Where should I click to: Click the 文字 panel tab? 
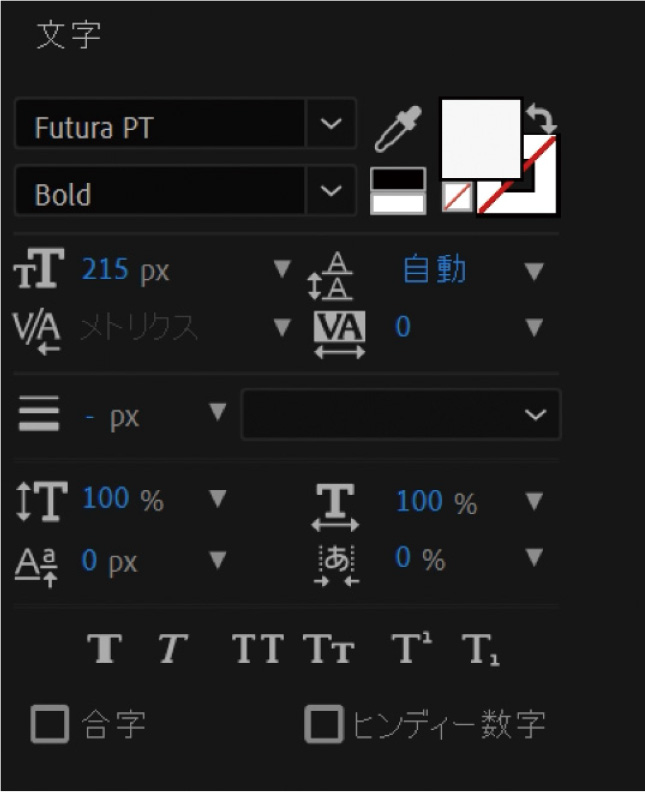(69, 35)
